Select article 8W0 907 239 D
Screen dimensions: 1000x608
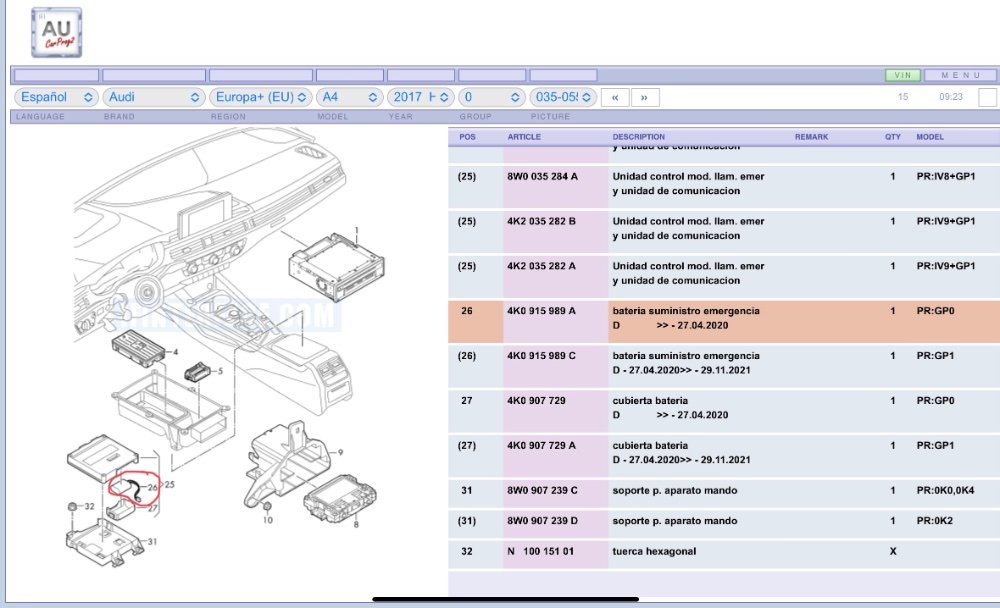click(x=542, y=521)
